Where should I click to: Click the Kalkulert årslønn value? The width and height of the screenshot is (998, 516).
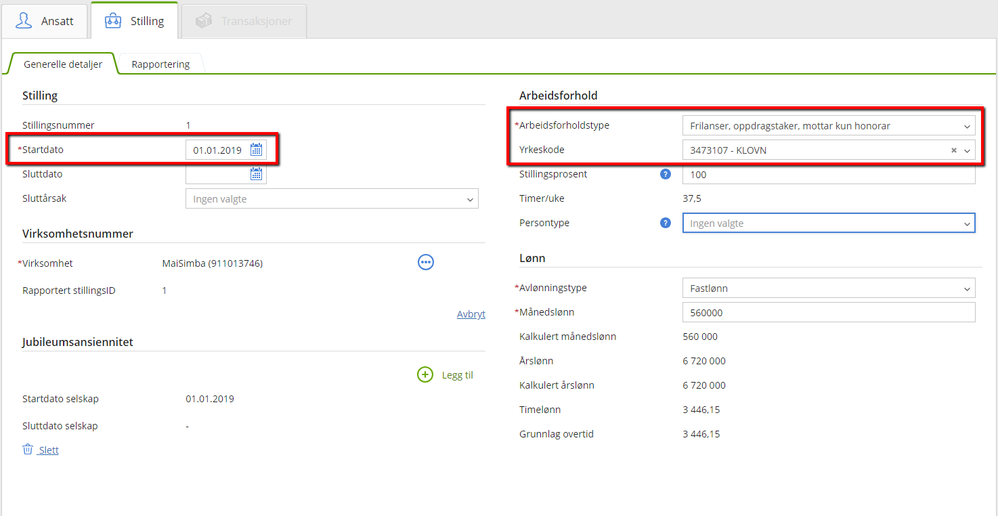(x=703, y=385)
